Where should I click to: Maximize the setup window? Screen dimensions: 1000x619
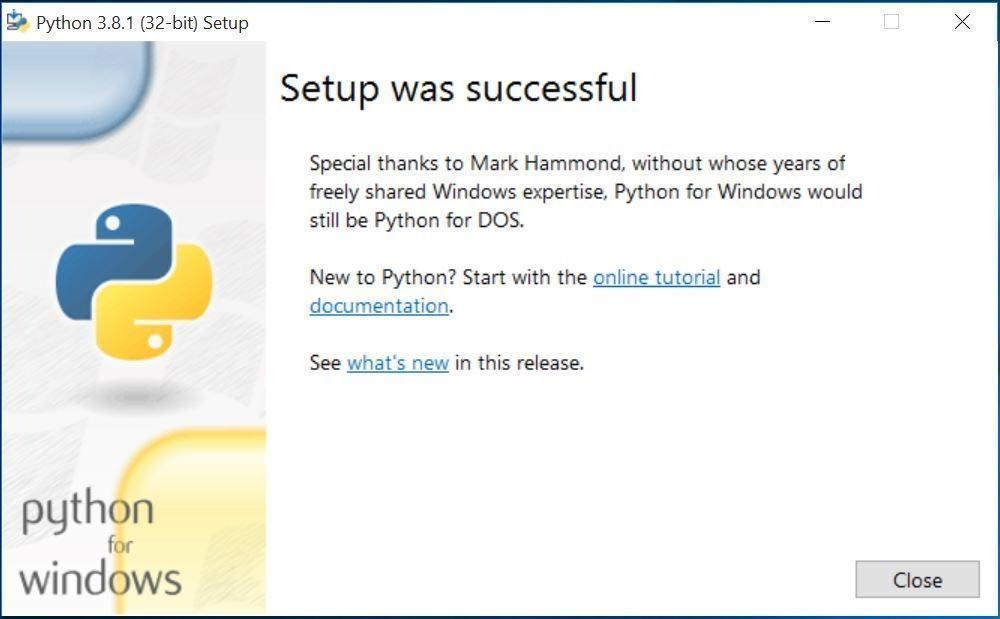pos(891,21)
